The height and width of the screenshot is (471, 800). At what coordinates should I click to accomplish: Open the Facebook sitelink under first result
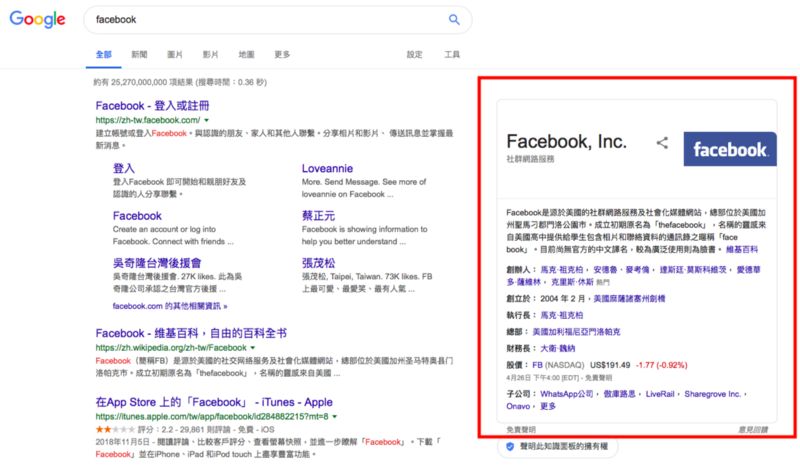click(x=137, y=216)
